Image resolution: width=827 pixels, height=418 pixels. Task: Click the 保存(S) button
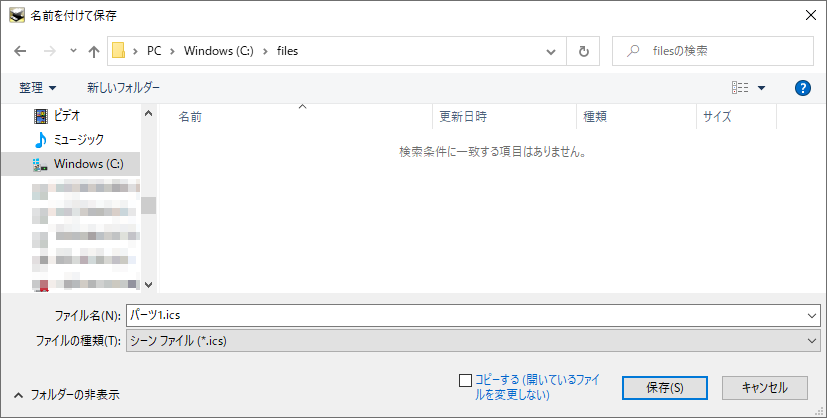pyautogui.click(x=665, y=388)
